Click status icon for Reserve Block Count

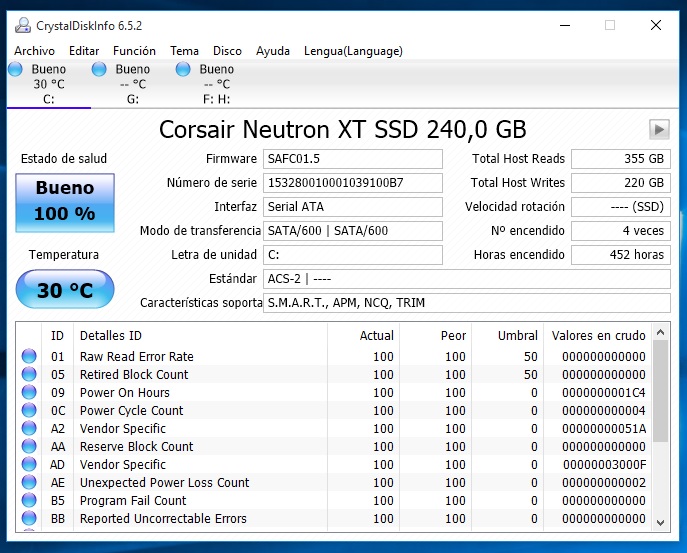coord(29,446)
